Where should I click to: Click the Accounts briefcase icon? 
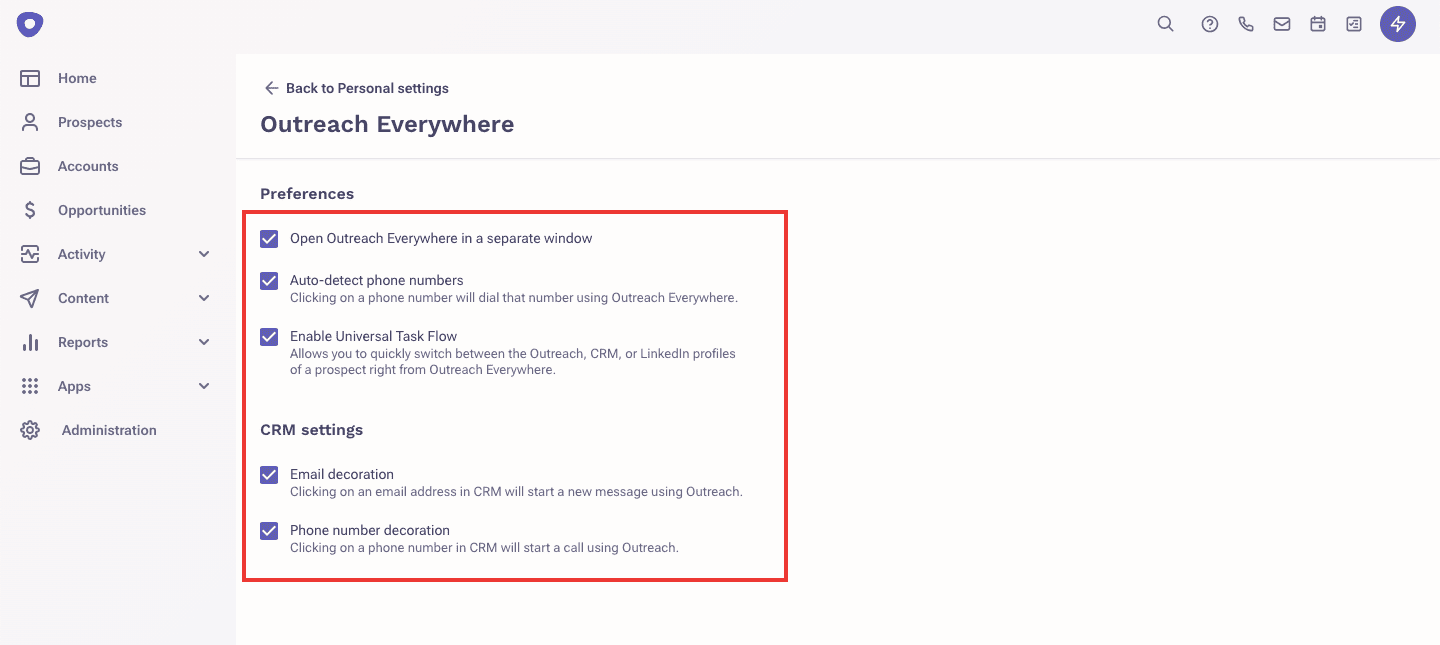pyautogui.click(x=30, y=166)
